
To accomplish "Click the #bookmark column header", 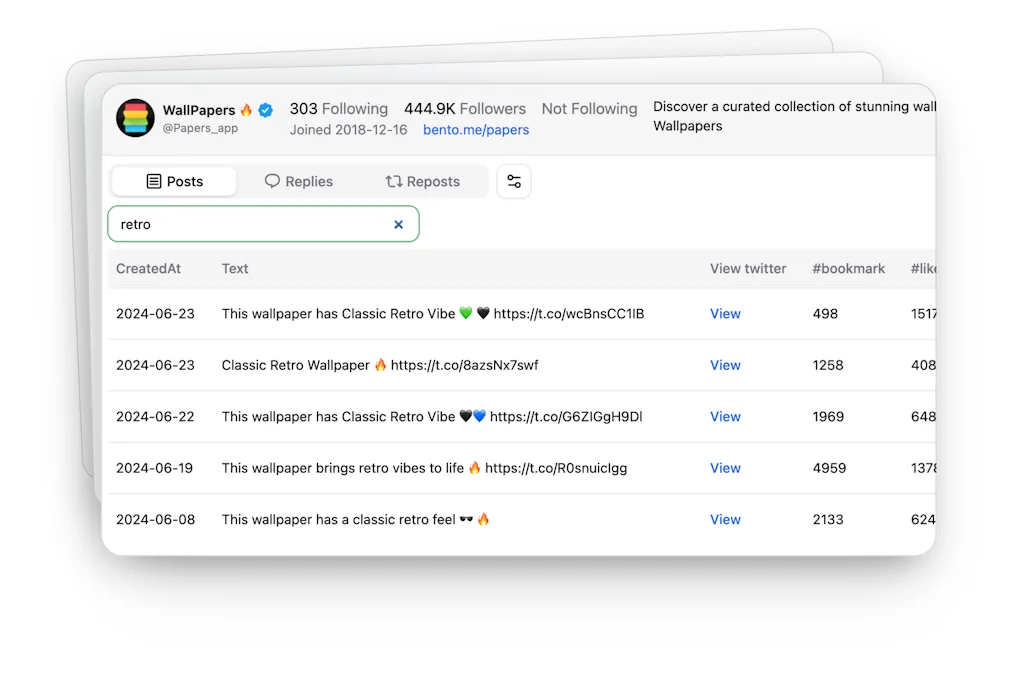I will click(x=848, y=268).
